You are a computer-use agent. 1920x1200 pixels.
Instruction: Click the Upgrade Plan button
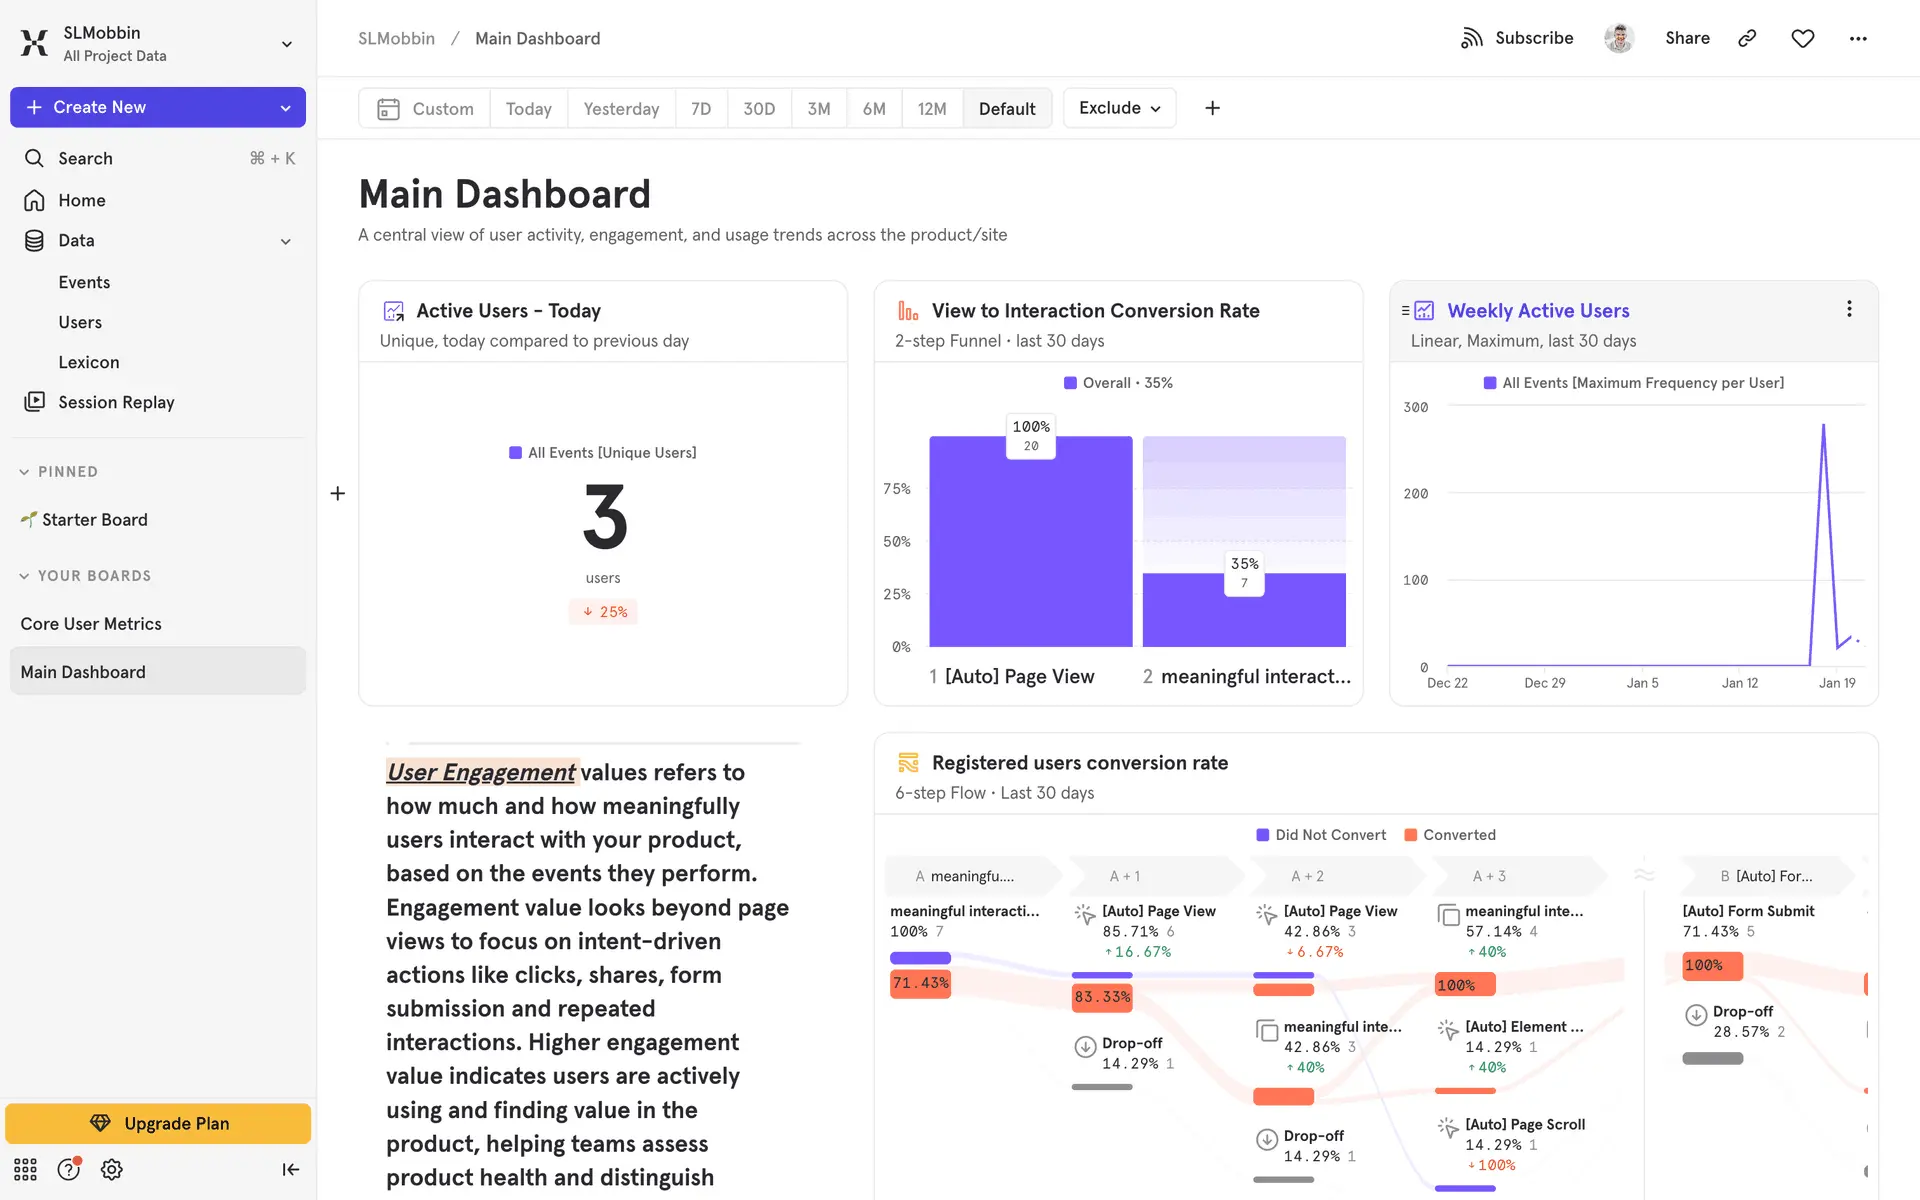pyautogui.click(x=158, y=1123)
